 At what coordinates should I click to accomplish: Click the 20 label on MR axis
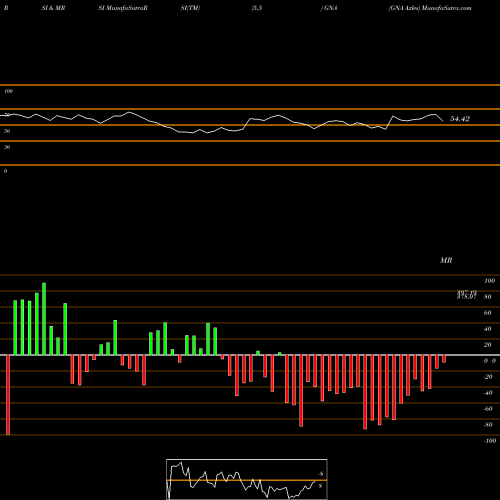point(487,345)
